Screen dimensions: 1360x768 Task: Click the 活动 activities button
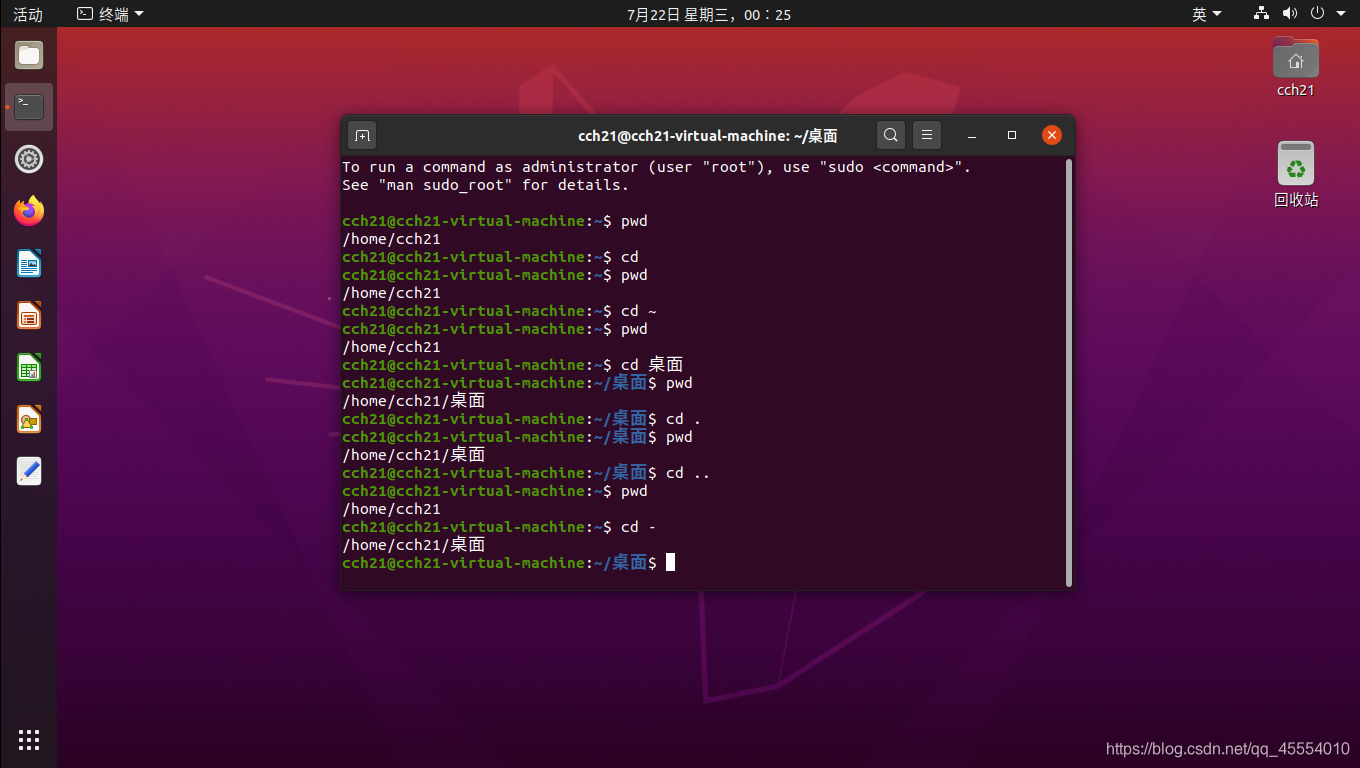(28, 14)
